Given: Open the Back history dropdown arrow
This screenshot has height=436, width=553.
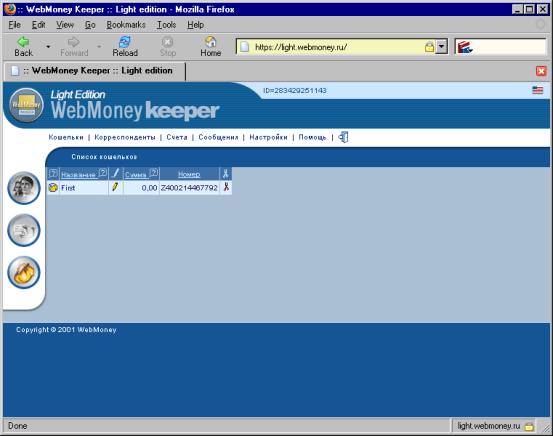Looking at the screenshot, I should (48, 47).
